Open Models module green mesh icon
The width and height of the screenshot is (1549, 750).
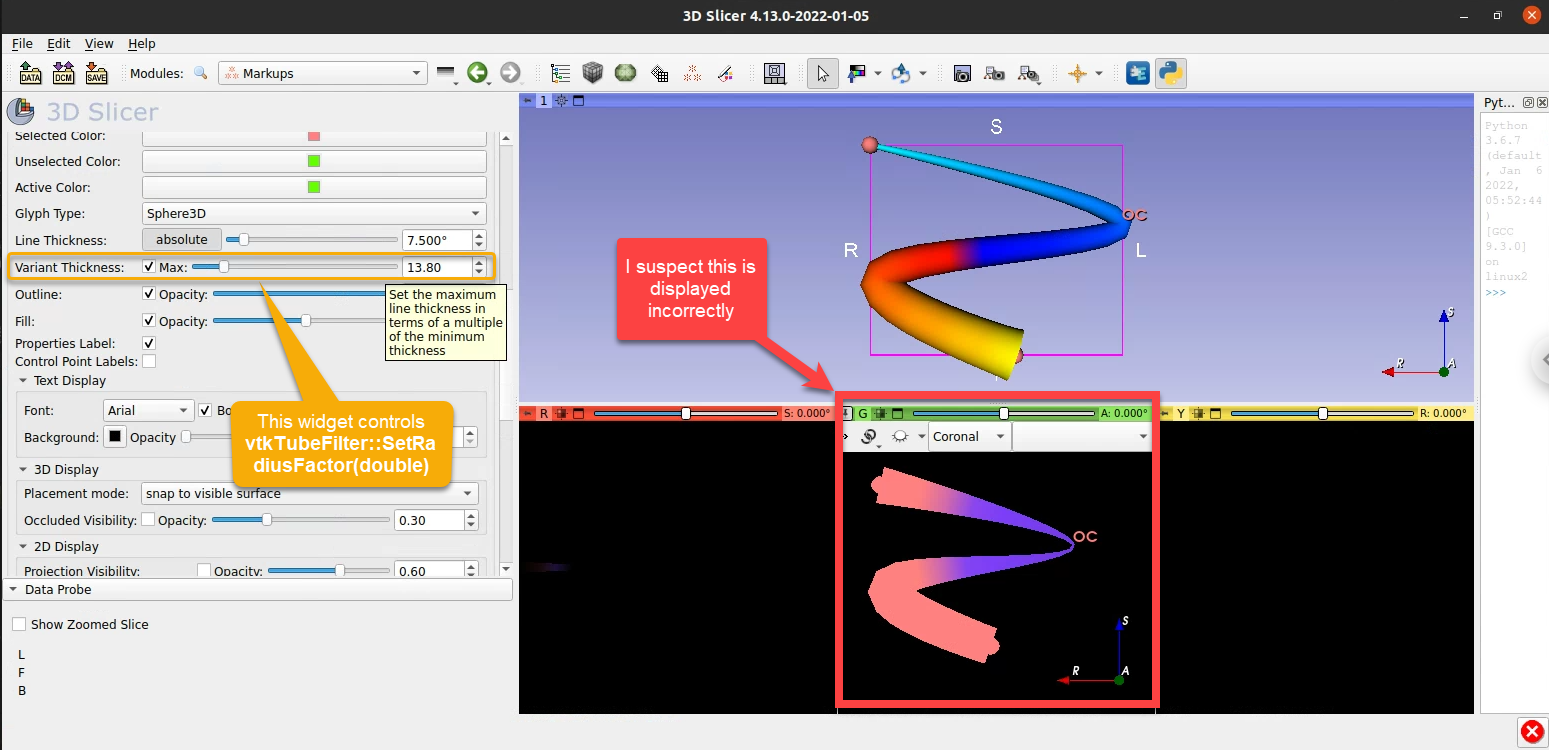pyautogui.click(x=626, y=73)
